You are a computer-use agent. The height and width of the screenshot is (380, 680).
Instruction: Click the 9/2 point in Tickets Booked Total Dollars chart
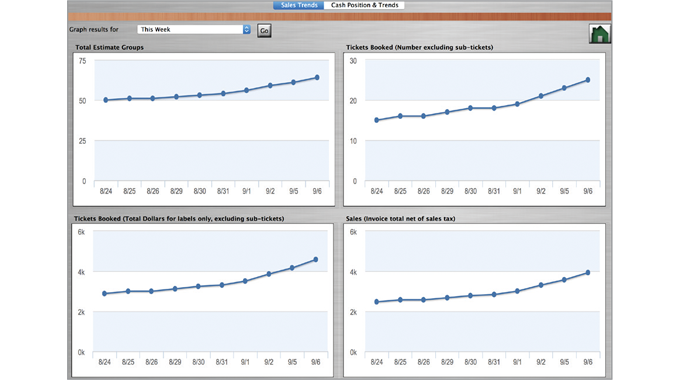pyautogui.click(x=269, y=274)
